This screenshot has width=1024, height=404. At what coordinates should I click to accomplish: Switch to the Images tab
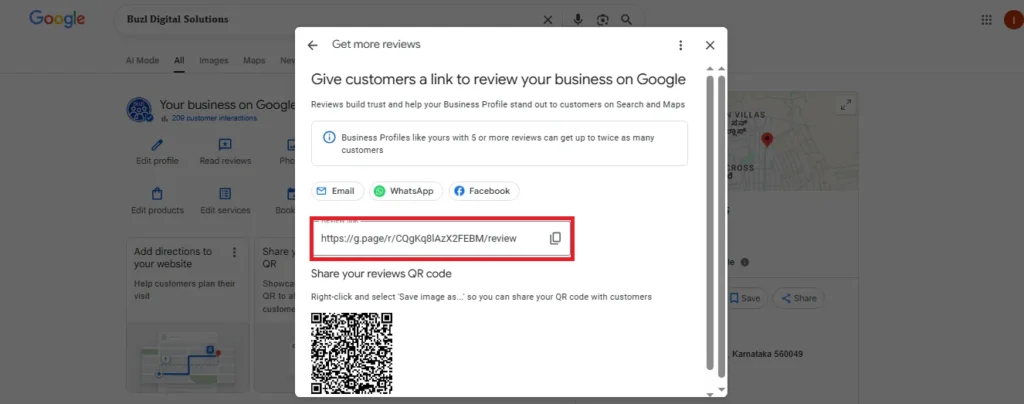click(x=214, y=60)
